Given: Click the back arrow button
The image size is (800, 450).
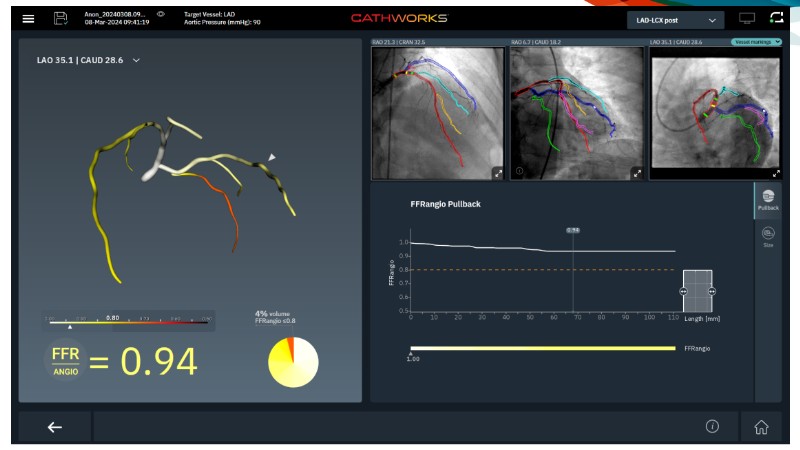Looking at the screenshot, I should 55,427.
